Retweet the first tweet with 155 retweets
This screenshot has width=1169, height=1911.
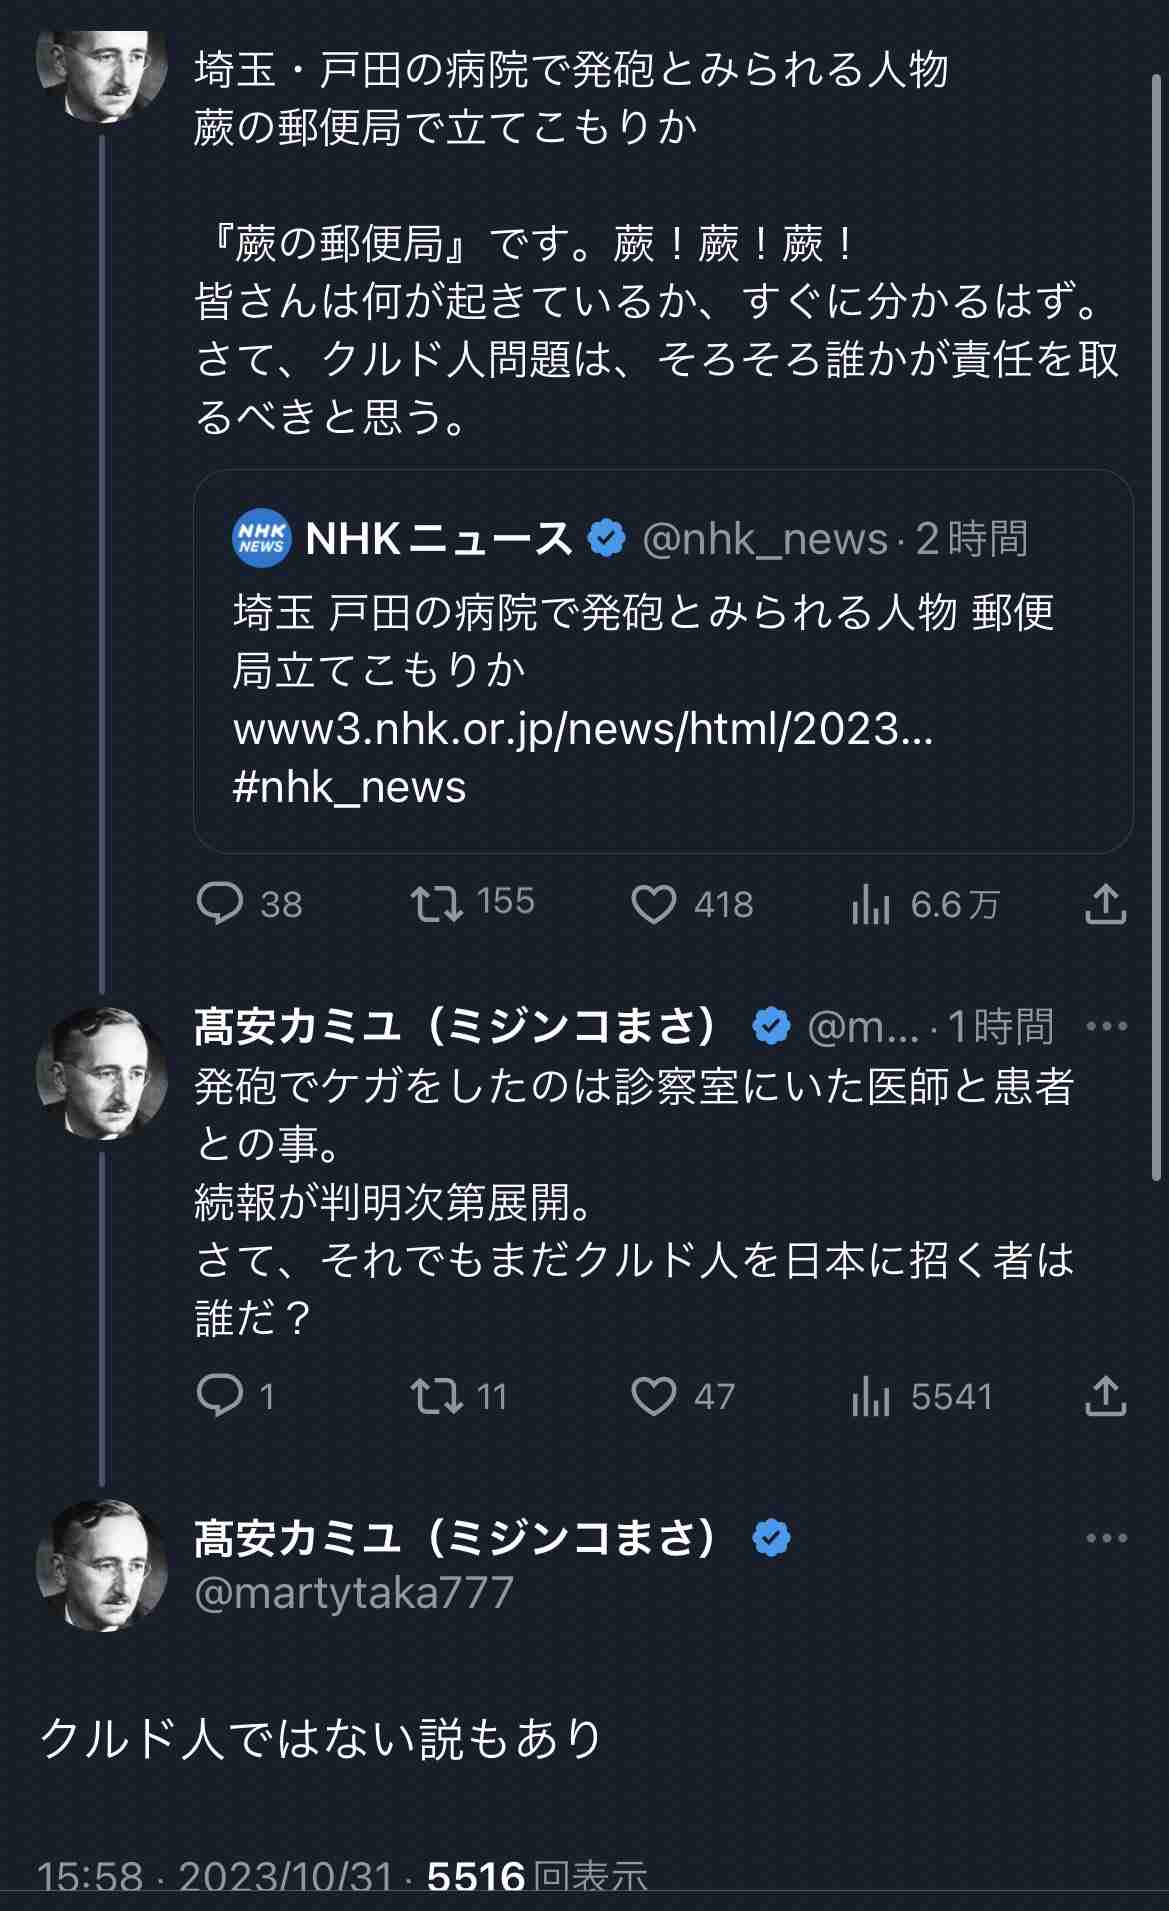tap(437, 904)
